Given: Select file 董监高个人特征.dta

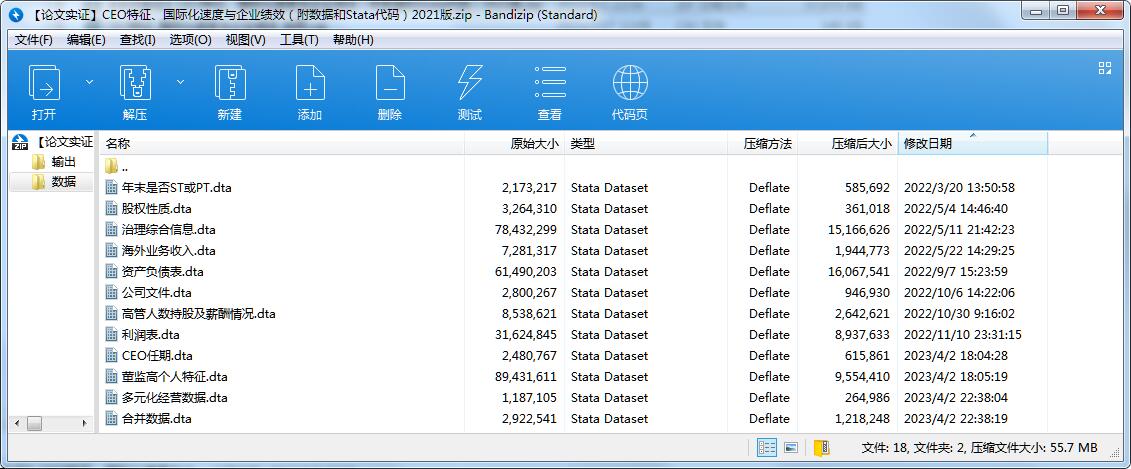Looking at the screenshot, I should pos(175,376).
